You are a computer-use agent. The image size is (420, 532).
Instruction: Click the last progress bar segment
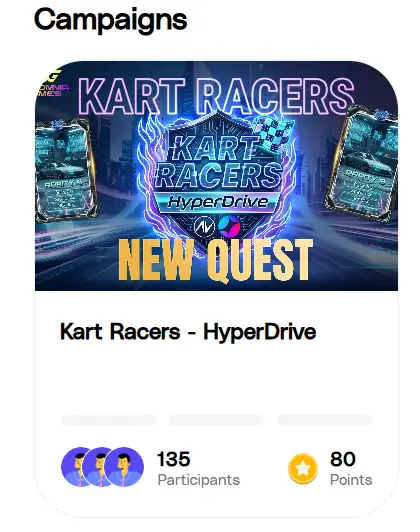325,420
